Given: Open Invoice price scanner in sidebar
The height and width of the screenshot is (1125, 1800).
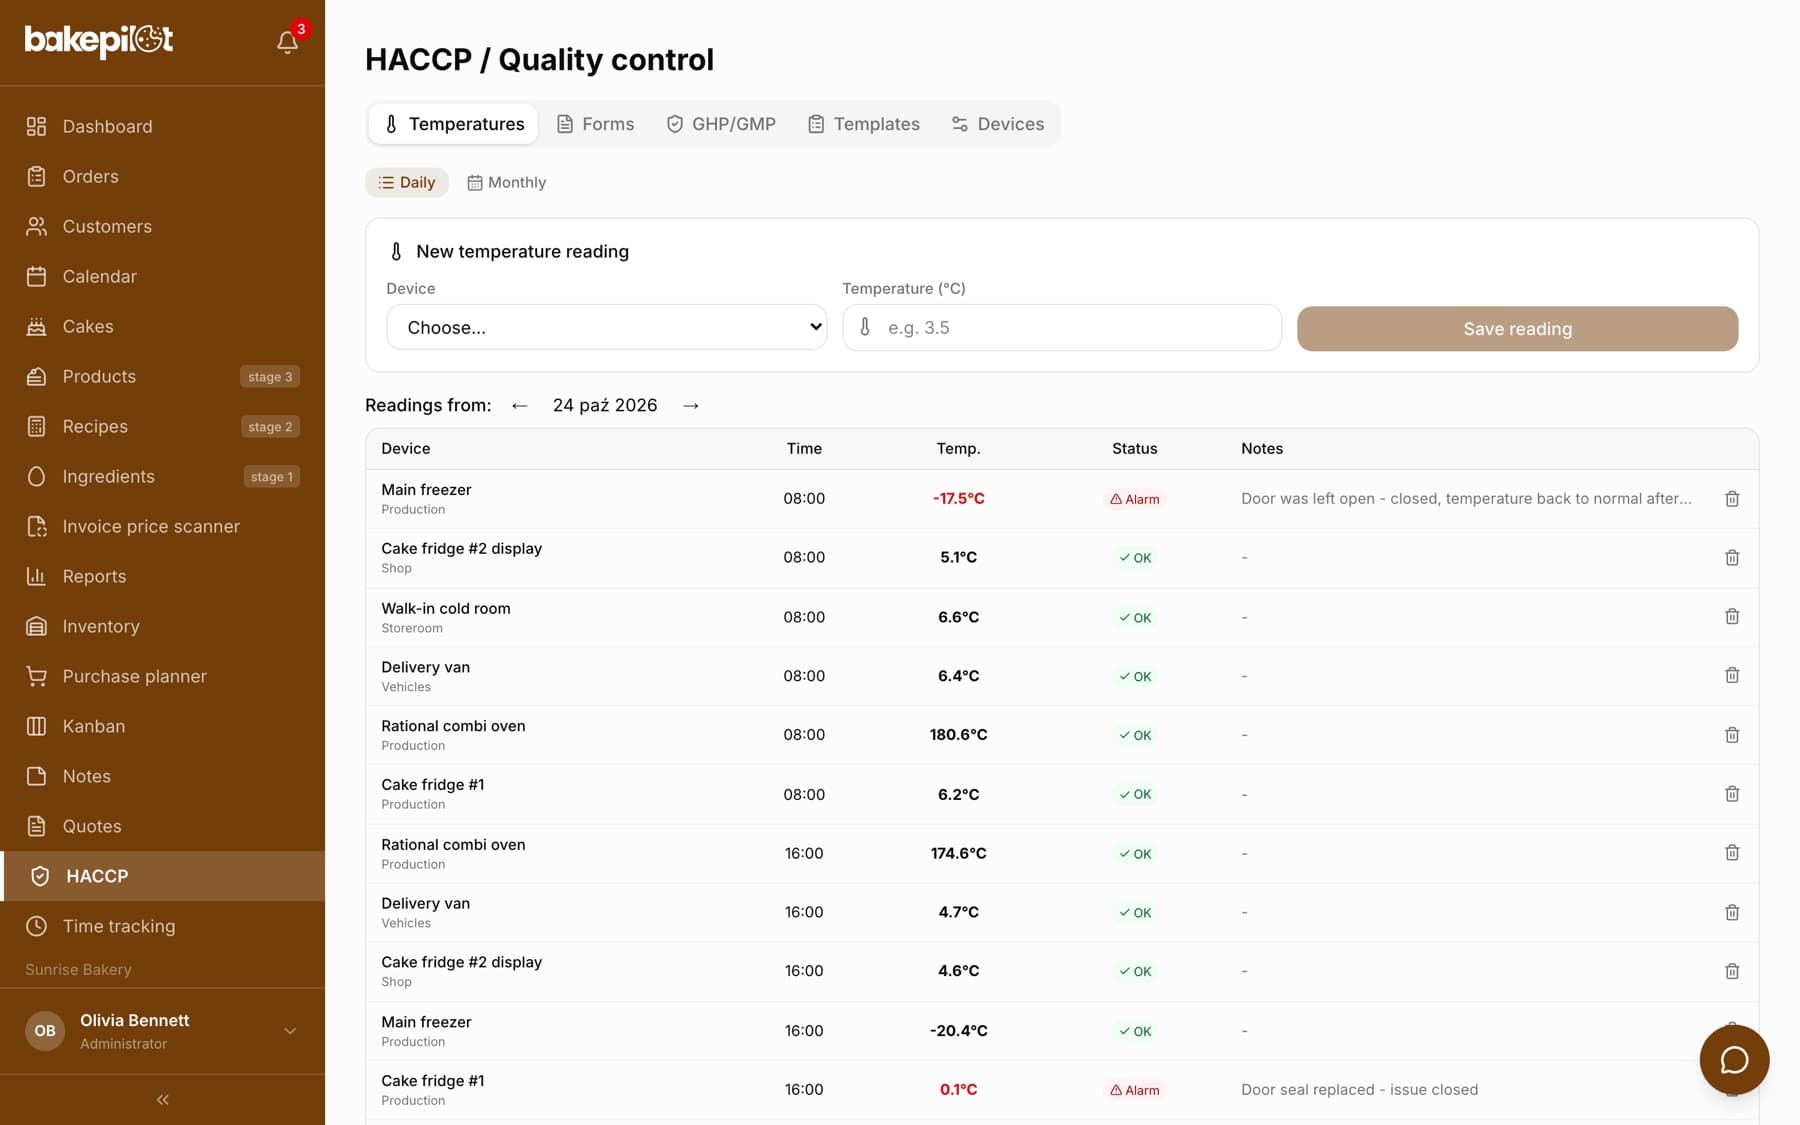Looking at the screenshot, I should click(x=162, y=526).
